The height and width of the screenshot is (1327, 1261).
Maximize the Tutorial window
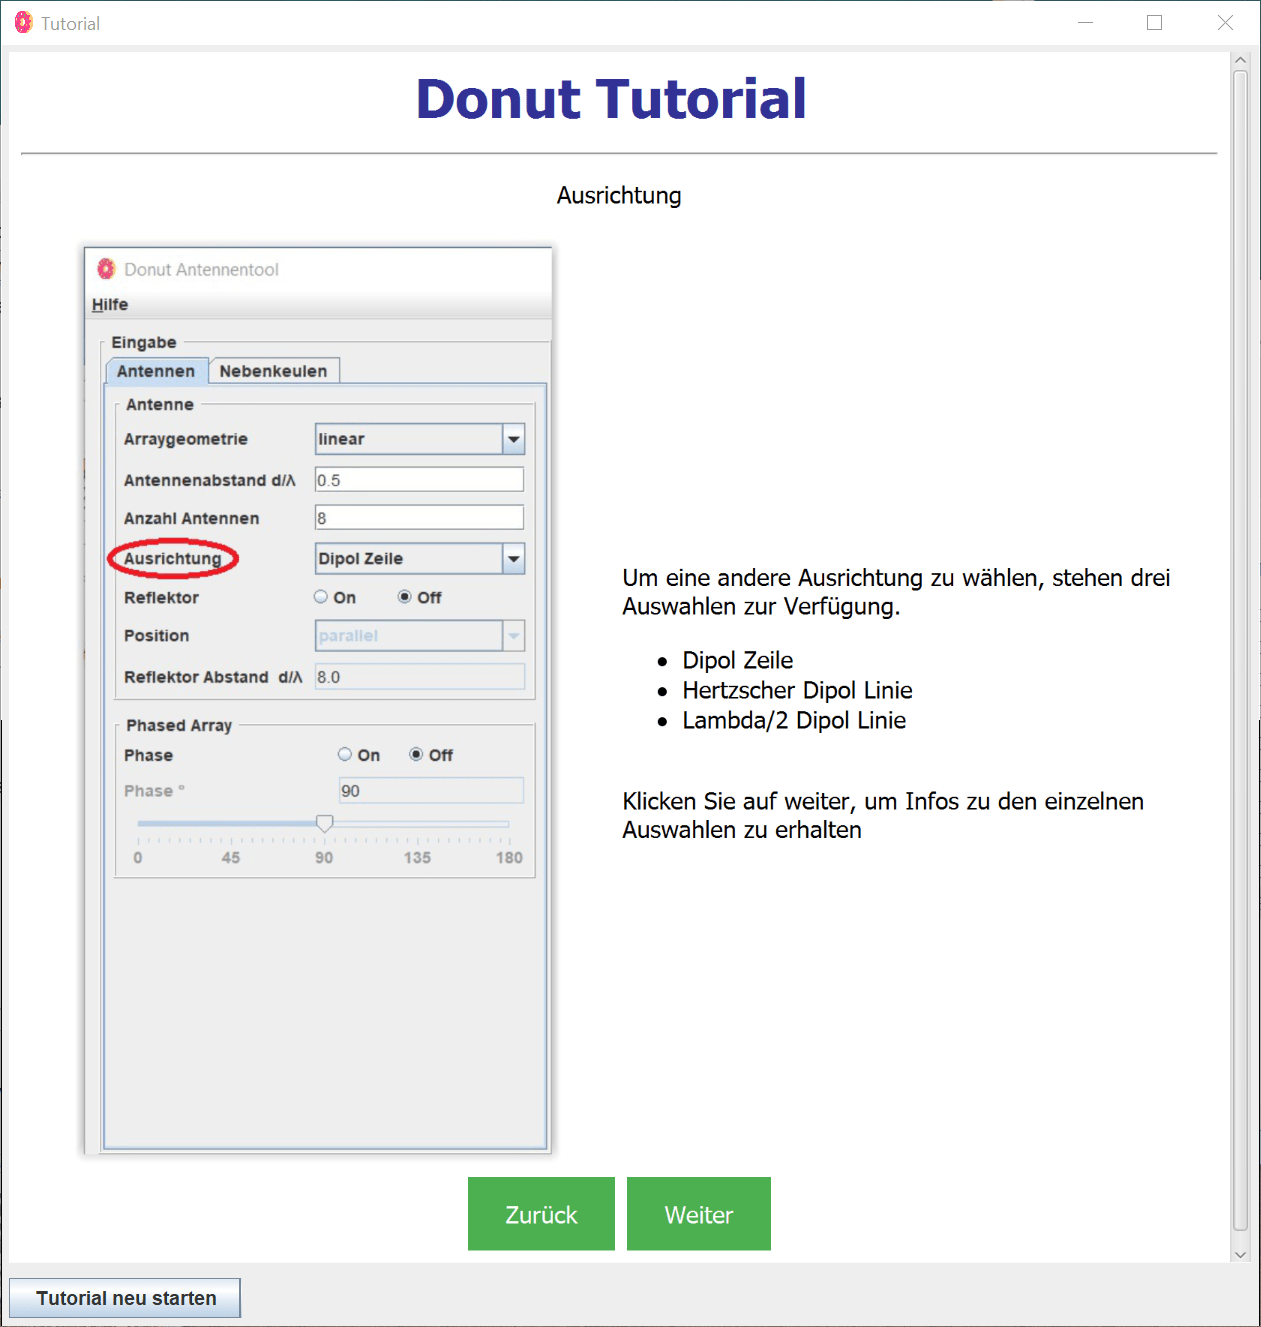click(x=1154, y=23)
